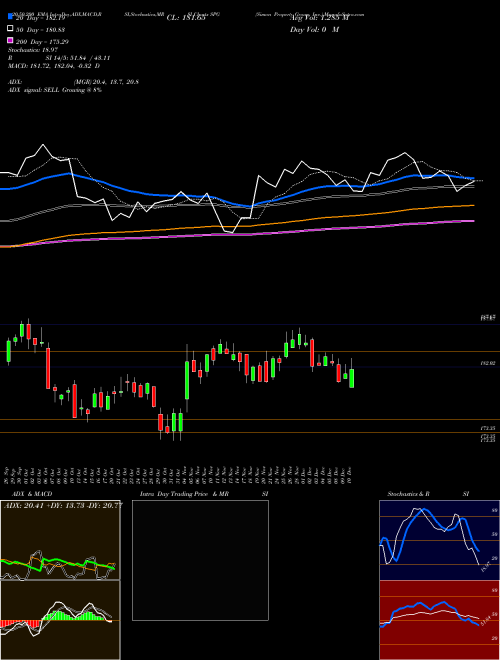Click the 'Day Vol: 0 M' value
Viewport: 500px width, 660px height.
[314, 29]
